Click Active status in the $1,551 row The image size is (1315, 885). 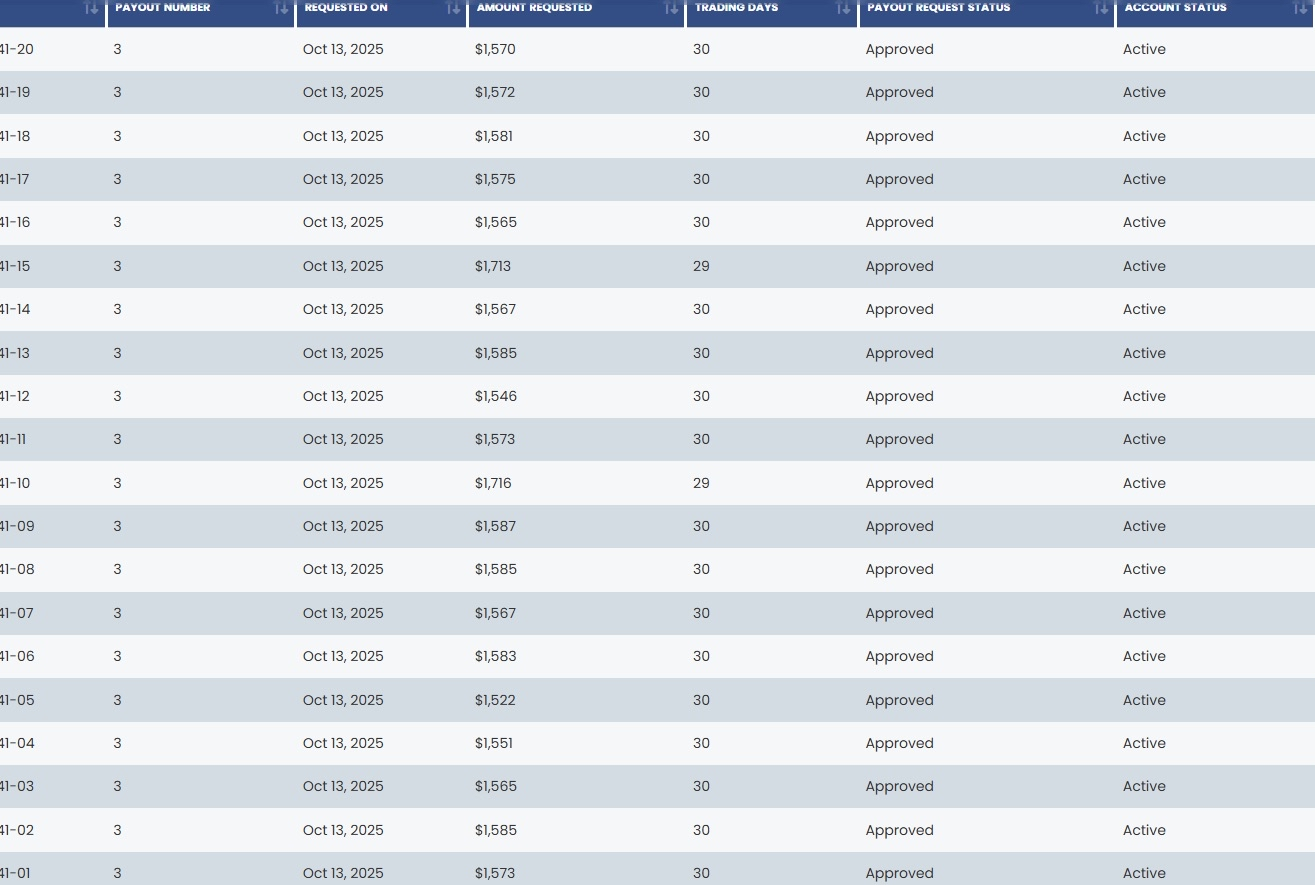click(x=1144, y=743)
